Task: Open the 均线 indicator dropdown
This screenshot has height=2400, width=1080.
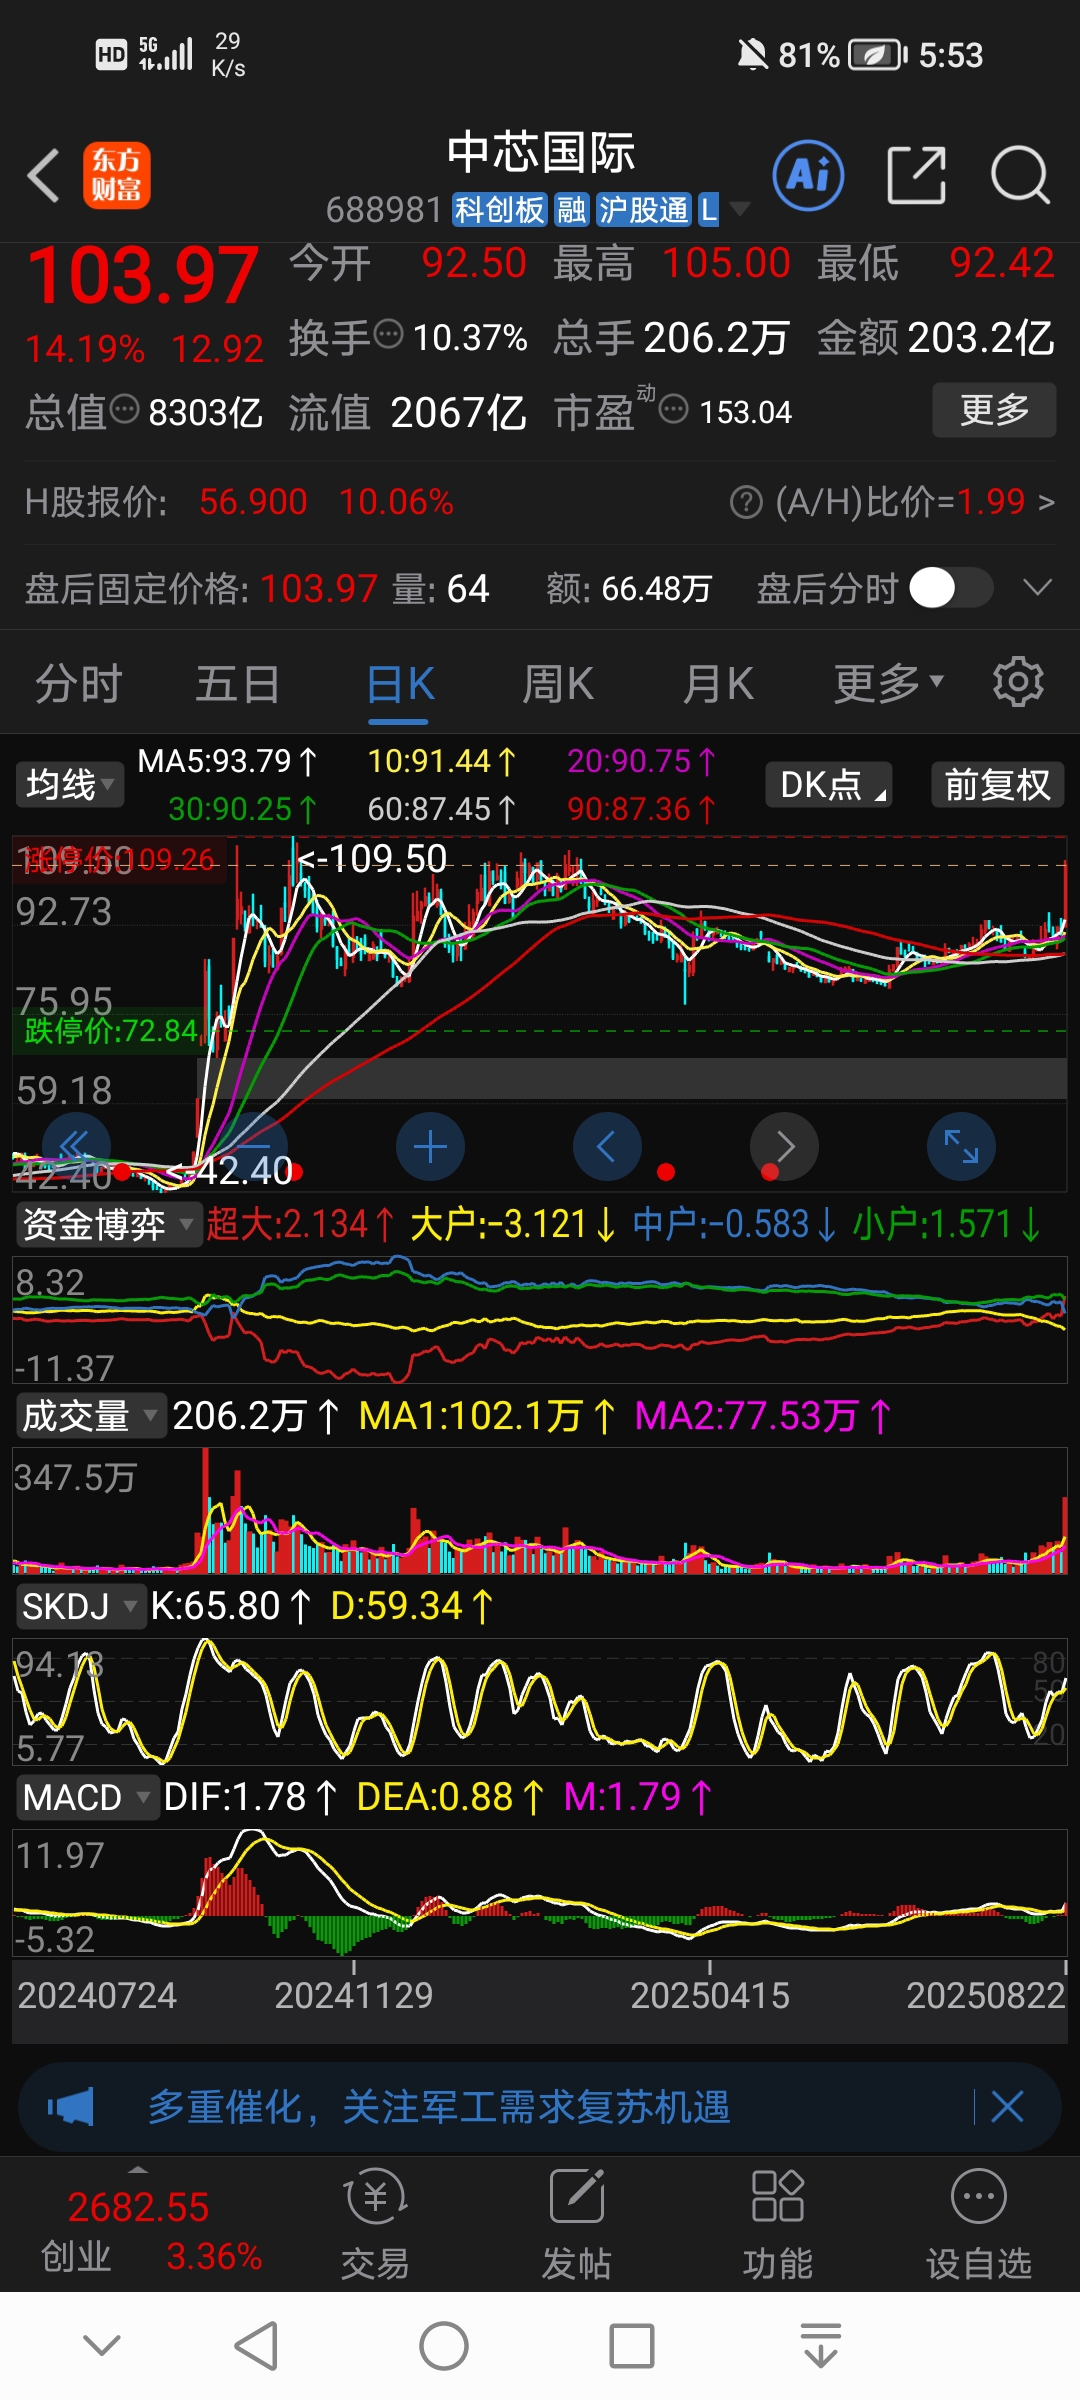Action: tap(69, 785)
